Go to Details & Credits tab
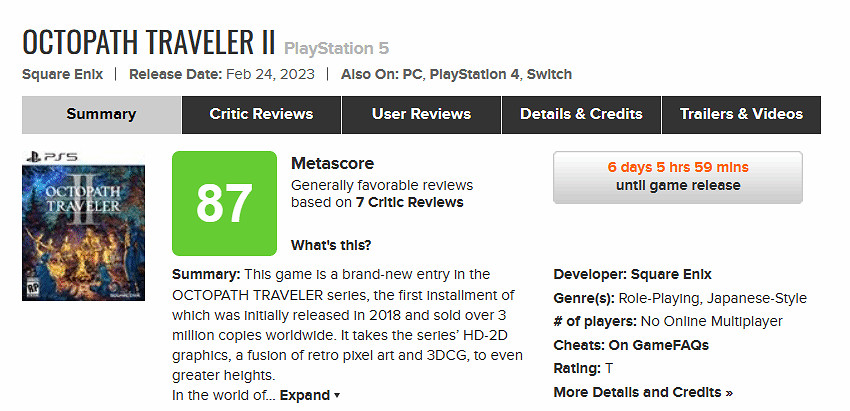Screen dimensions: 850x411 coord(581,114)
